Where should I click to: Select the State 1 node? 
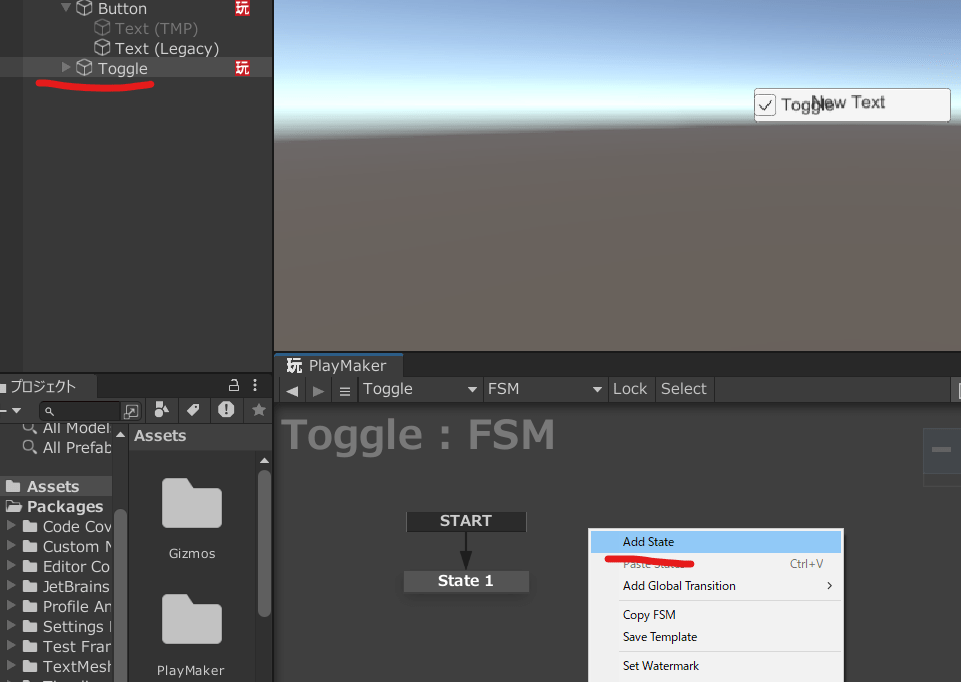[x=466, y=581]
